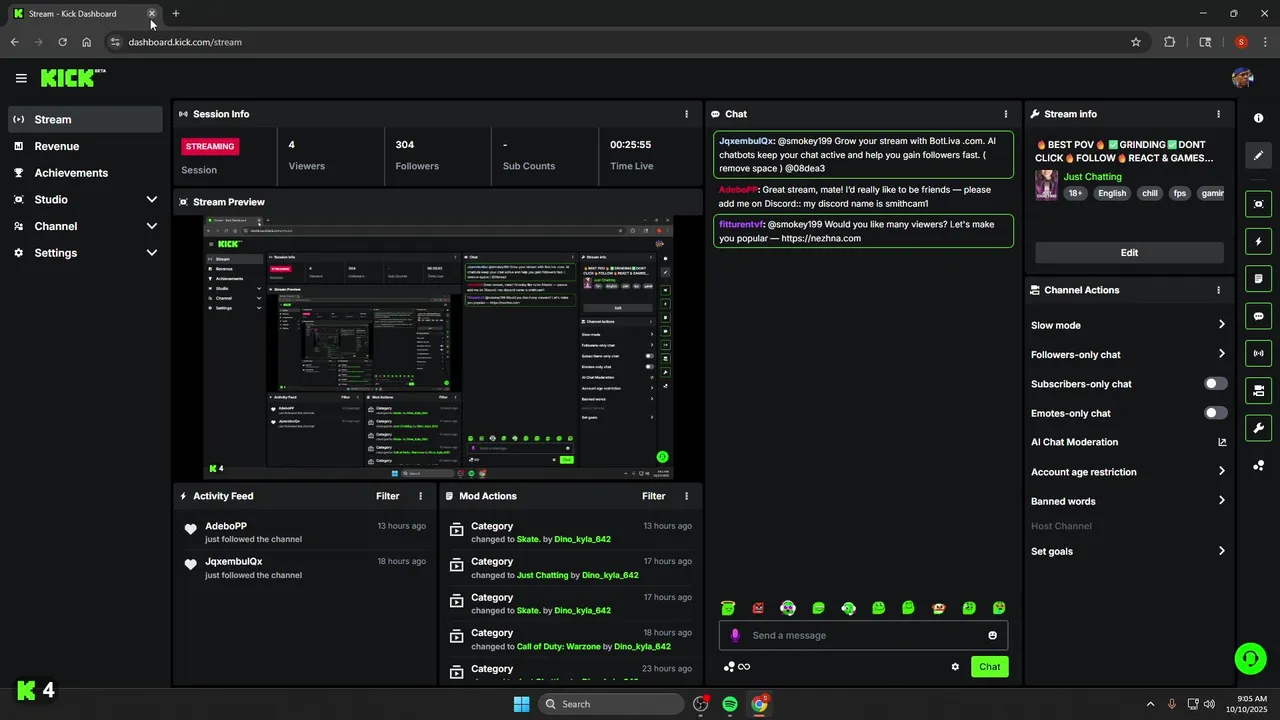Toggle Subscribers-only chat switch
This screenshot has width=1280, height=720.
tap(1216, 384)
